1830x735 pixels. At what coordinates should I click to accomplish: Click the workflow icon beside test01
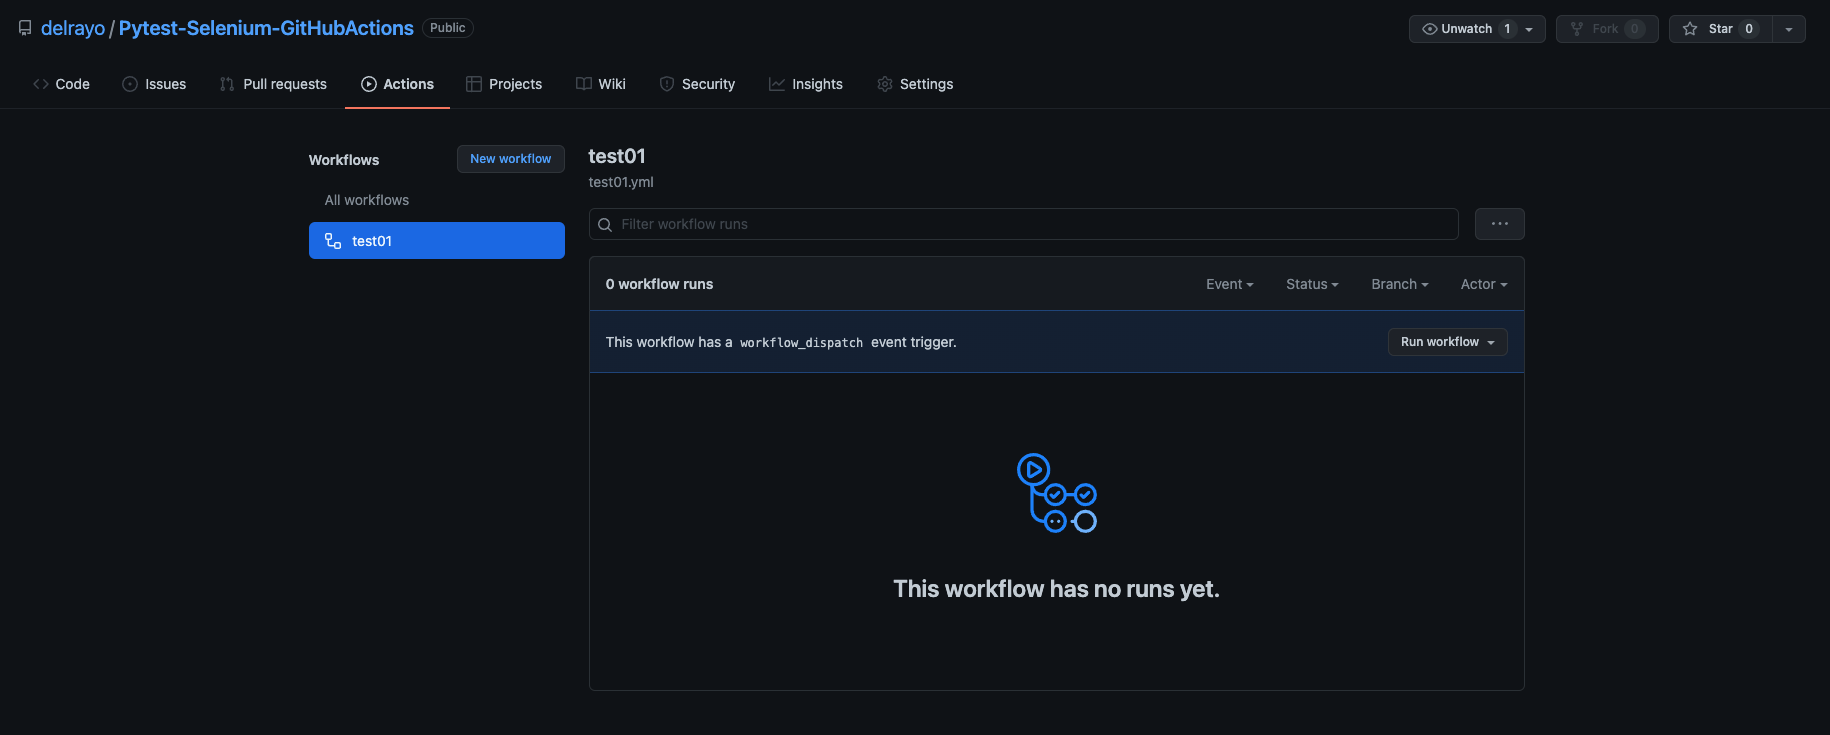tap(333, 241)
